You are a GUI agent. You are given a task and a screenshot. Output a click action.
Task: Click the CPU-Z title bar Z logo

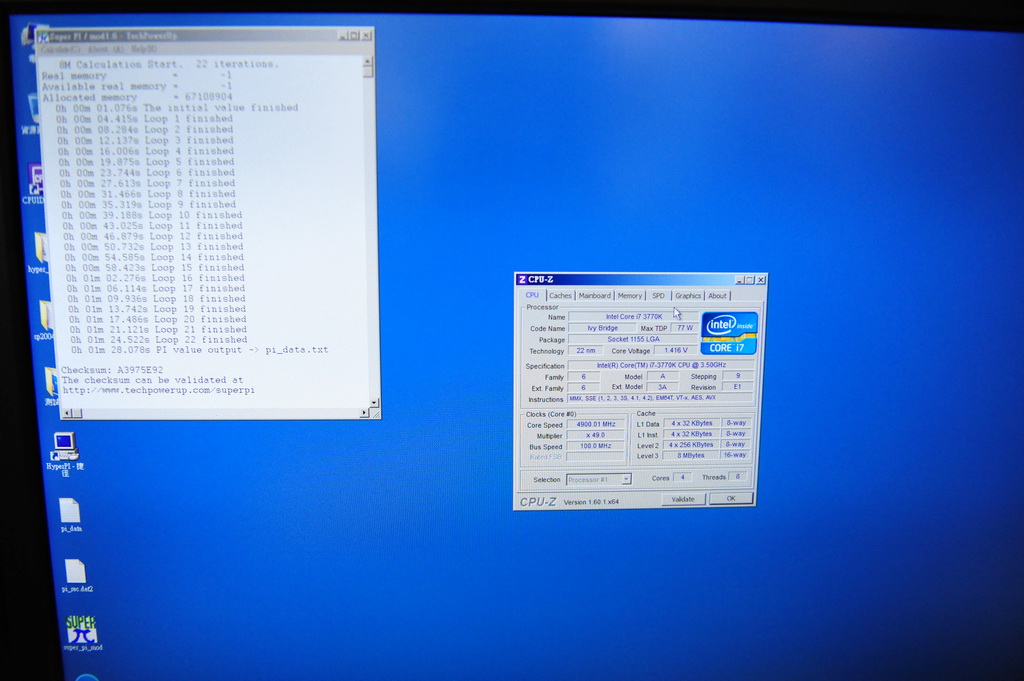pyautogui.click(x=522, y=279)
